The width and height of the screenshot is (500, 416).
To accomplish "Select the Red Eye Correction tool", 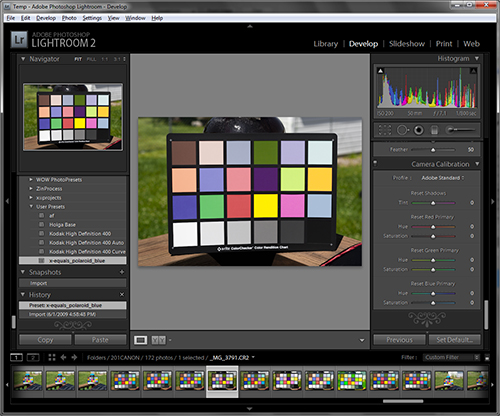I will [419, 130].
